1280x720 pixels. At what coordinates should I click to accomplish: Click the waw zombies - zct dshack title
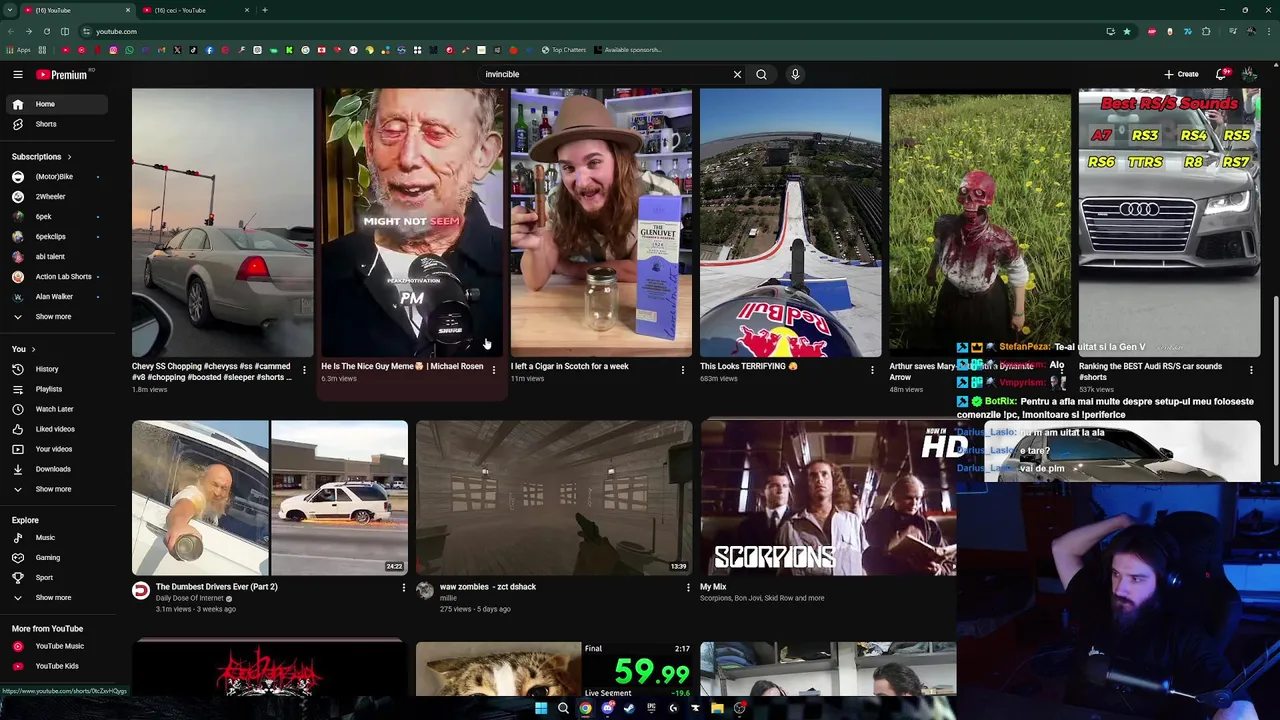click(488, 587)
